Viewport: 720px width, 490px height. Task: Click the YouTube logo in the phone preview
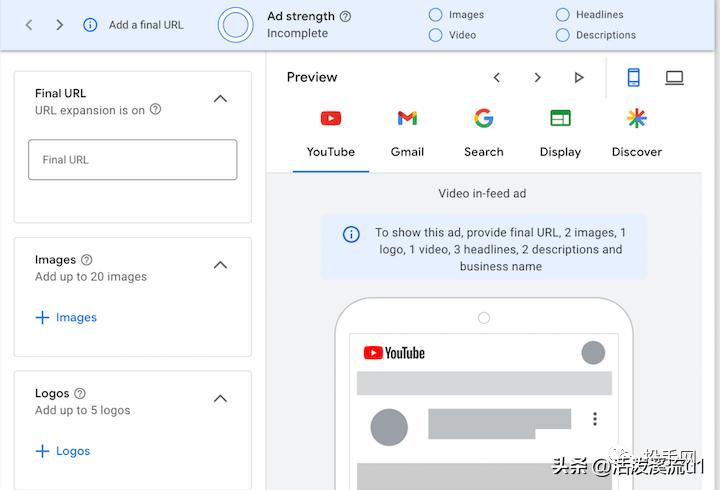pos(394,353)
